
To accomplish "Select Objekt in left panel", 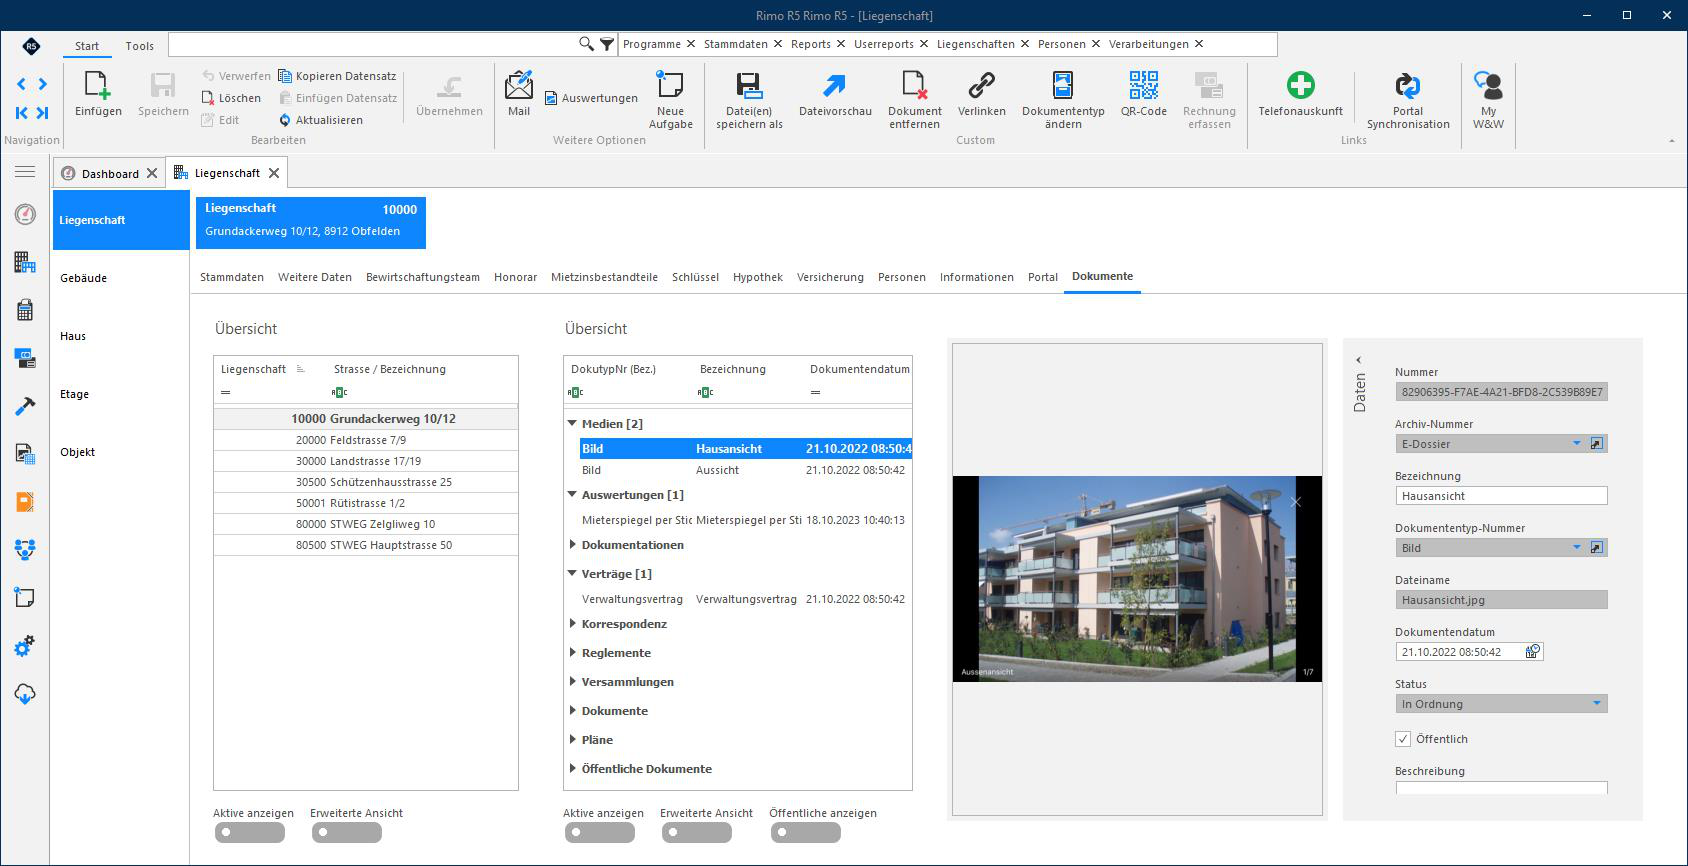I will 78,452.
